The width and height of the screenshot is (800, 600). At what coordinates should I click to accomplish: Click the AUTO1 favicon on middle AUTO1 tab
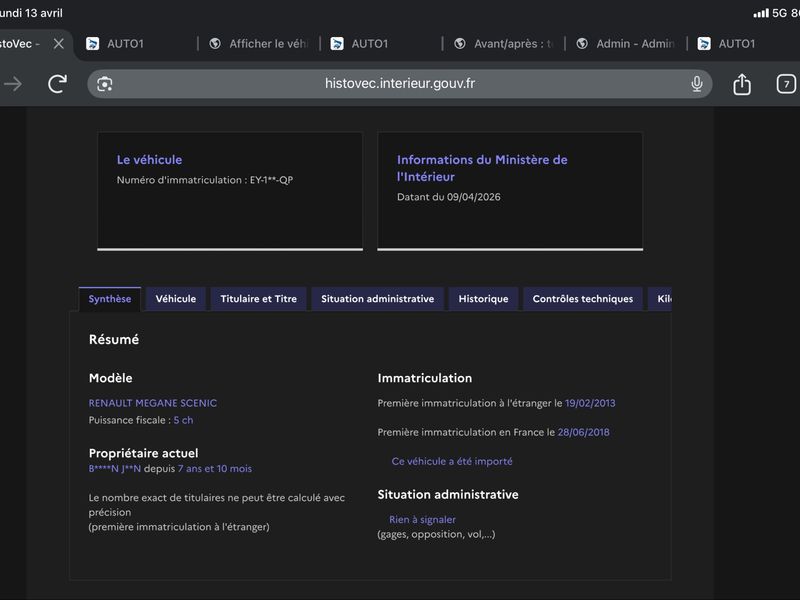pos(337,44)
